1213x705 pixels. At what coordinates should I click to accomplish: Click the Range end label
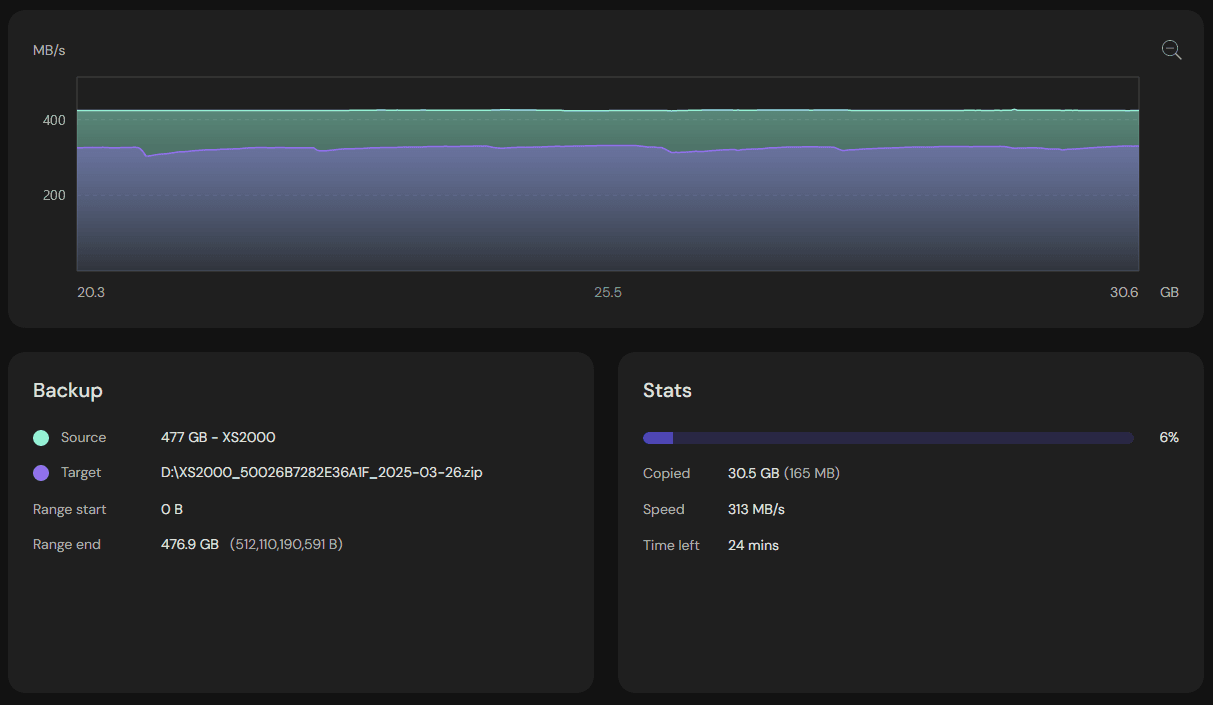pyautogui.click(x=67, y=545)
